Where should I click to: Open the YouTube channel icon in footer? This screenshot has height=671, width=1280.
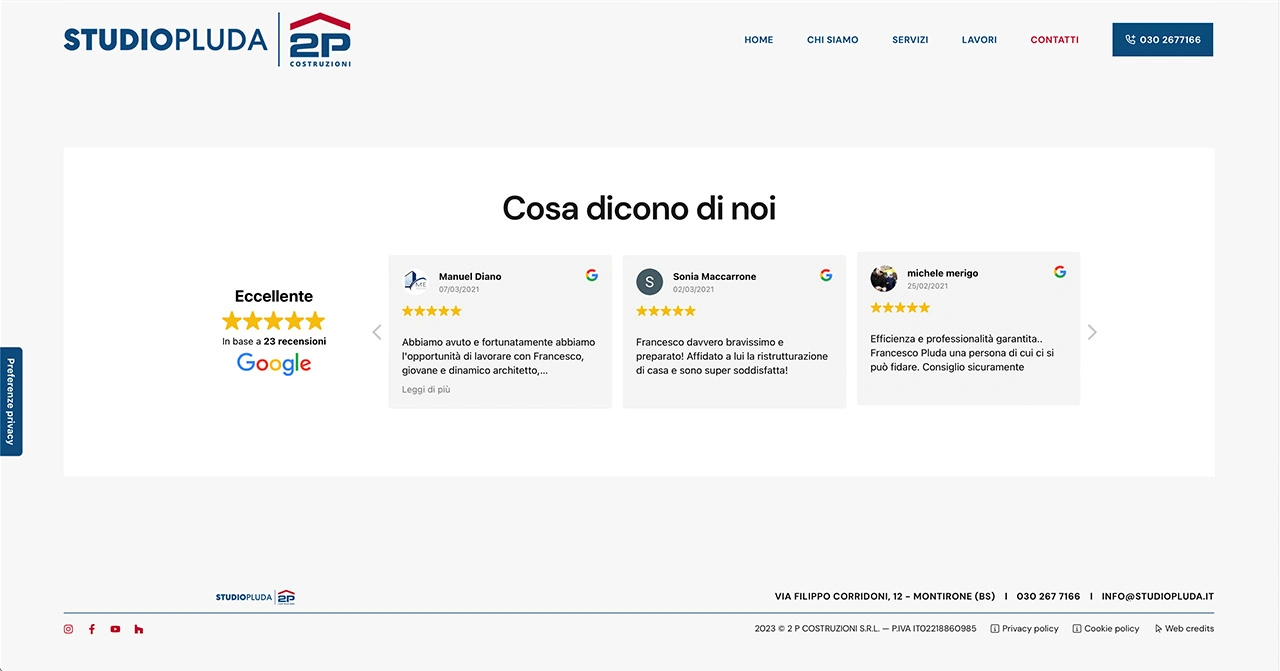coord(115,629)
